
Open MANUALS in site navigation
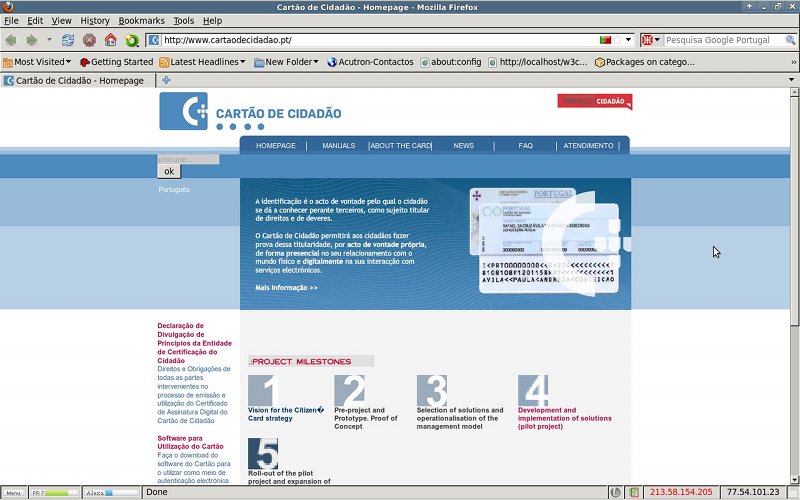coord(338,145)
